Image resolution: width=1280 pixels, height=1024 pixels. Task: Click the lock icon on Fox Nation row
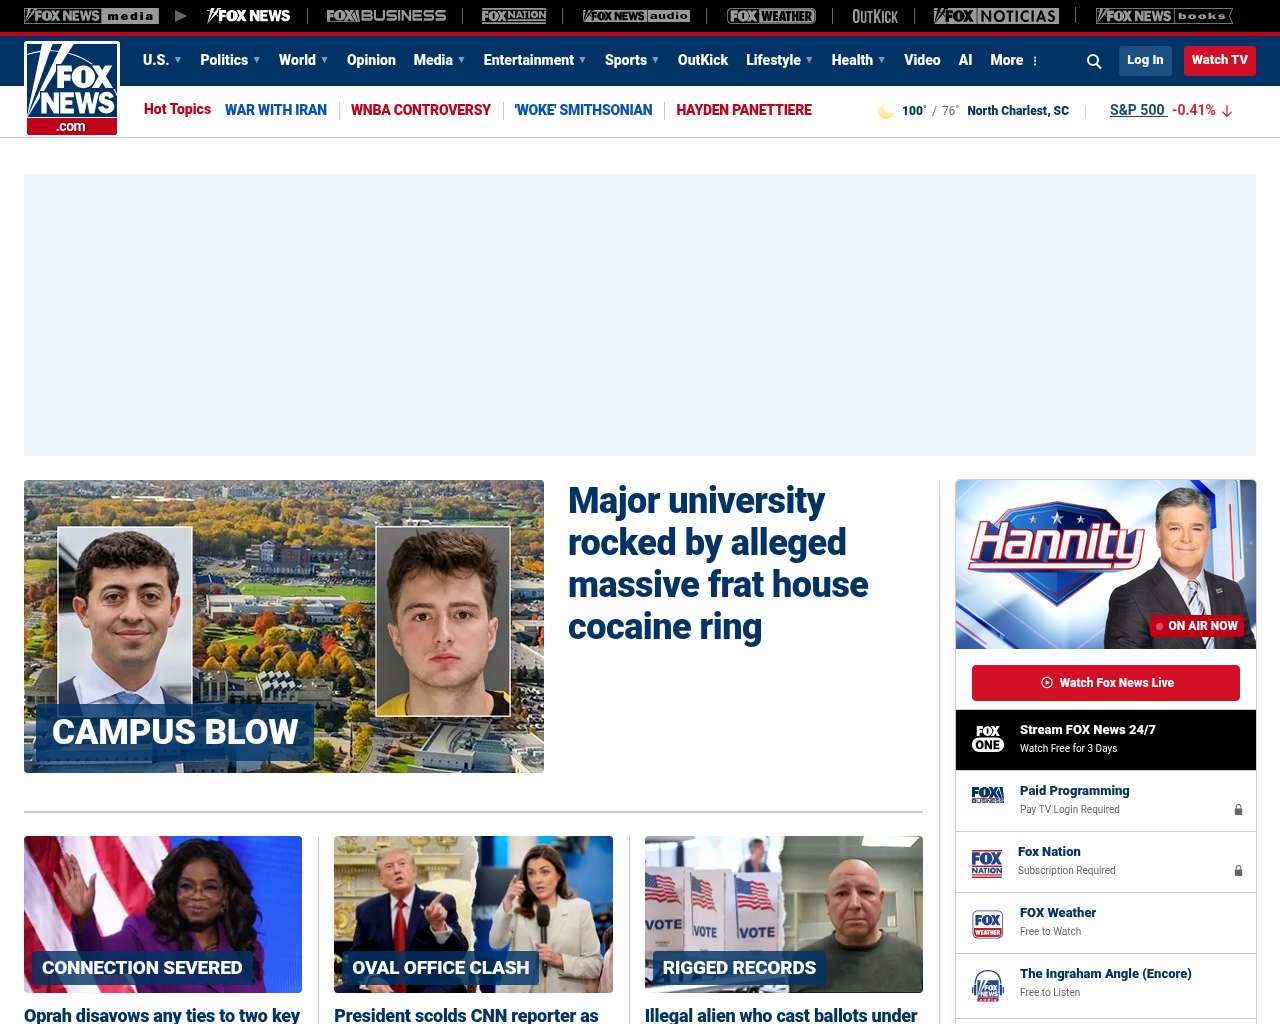pyautogui.click(x=1238, y=871)
